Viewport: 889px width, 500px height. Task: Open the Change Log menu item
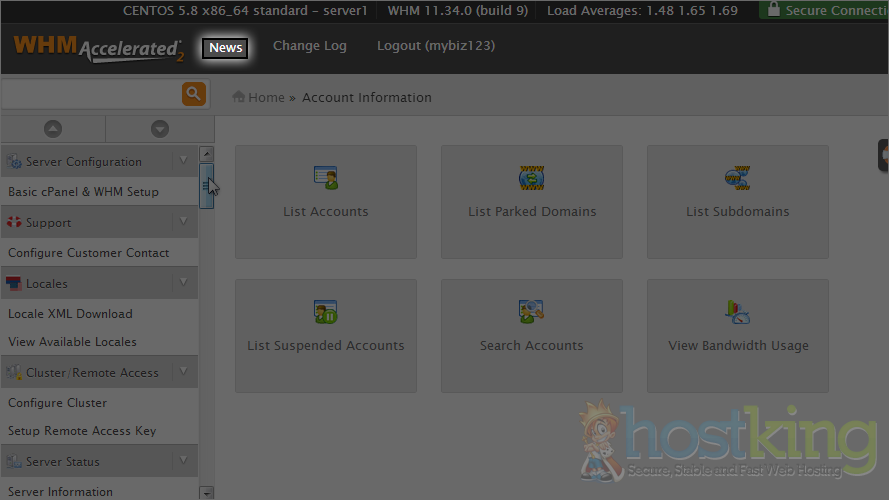309,46
